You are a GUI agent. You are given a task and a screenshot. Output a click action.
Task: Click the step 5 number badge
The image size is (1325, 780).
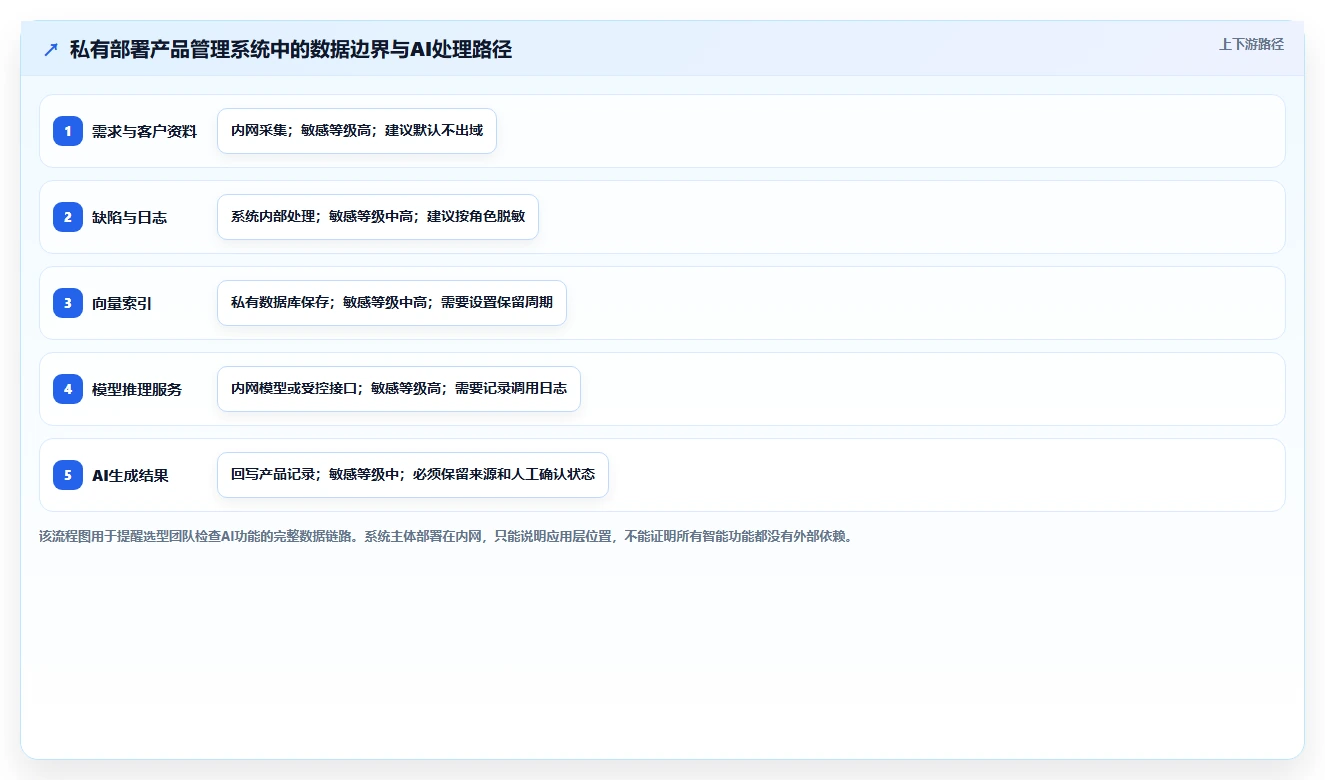coord(68,475)
